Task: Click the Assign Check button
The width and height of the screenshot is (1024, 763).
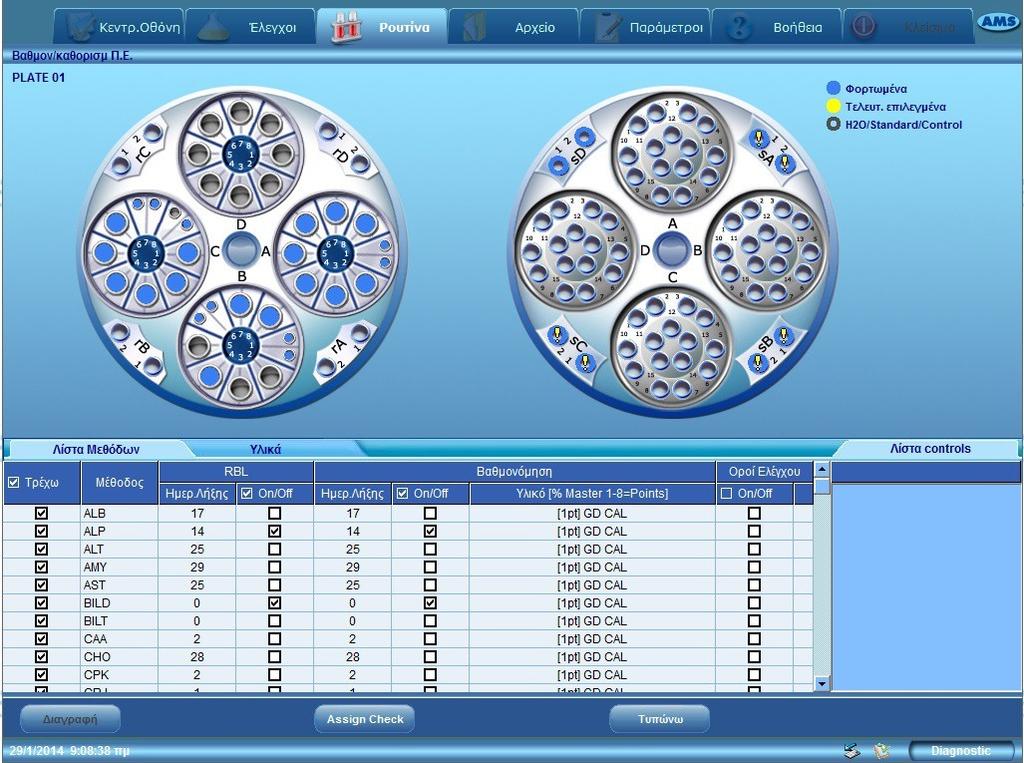Action: (x=365, y=719)
